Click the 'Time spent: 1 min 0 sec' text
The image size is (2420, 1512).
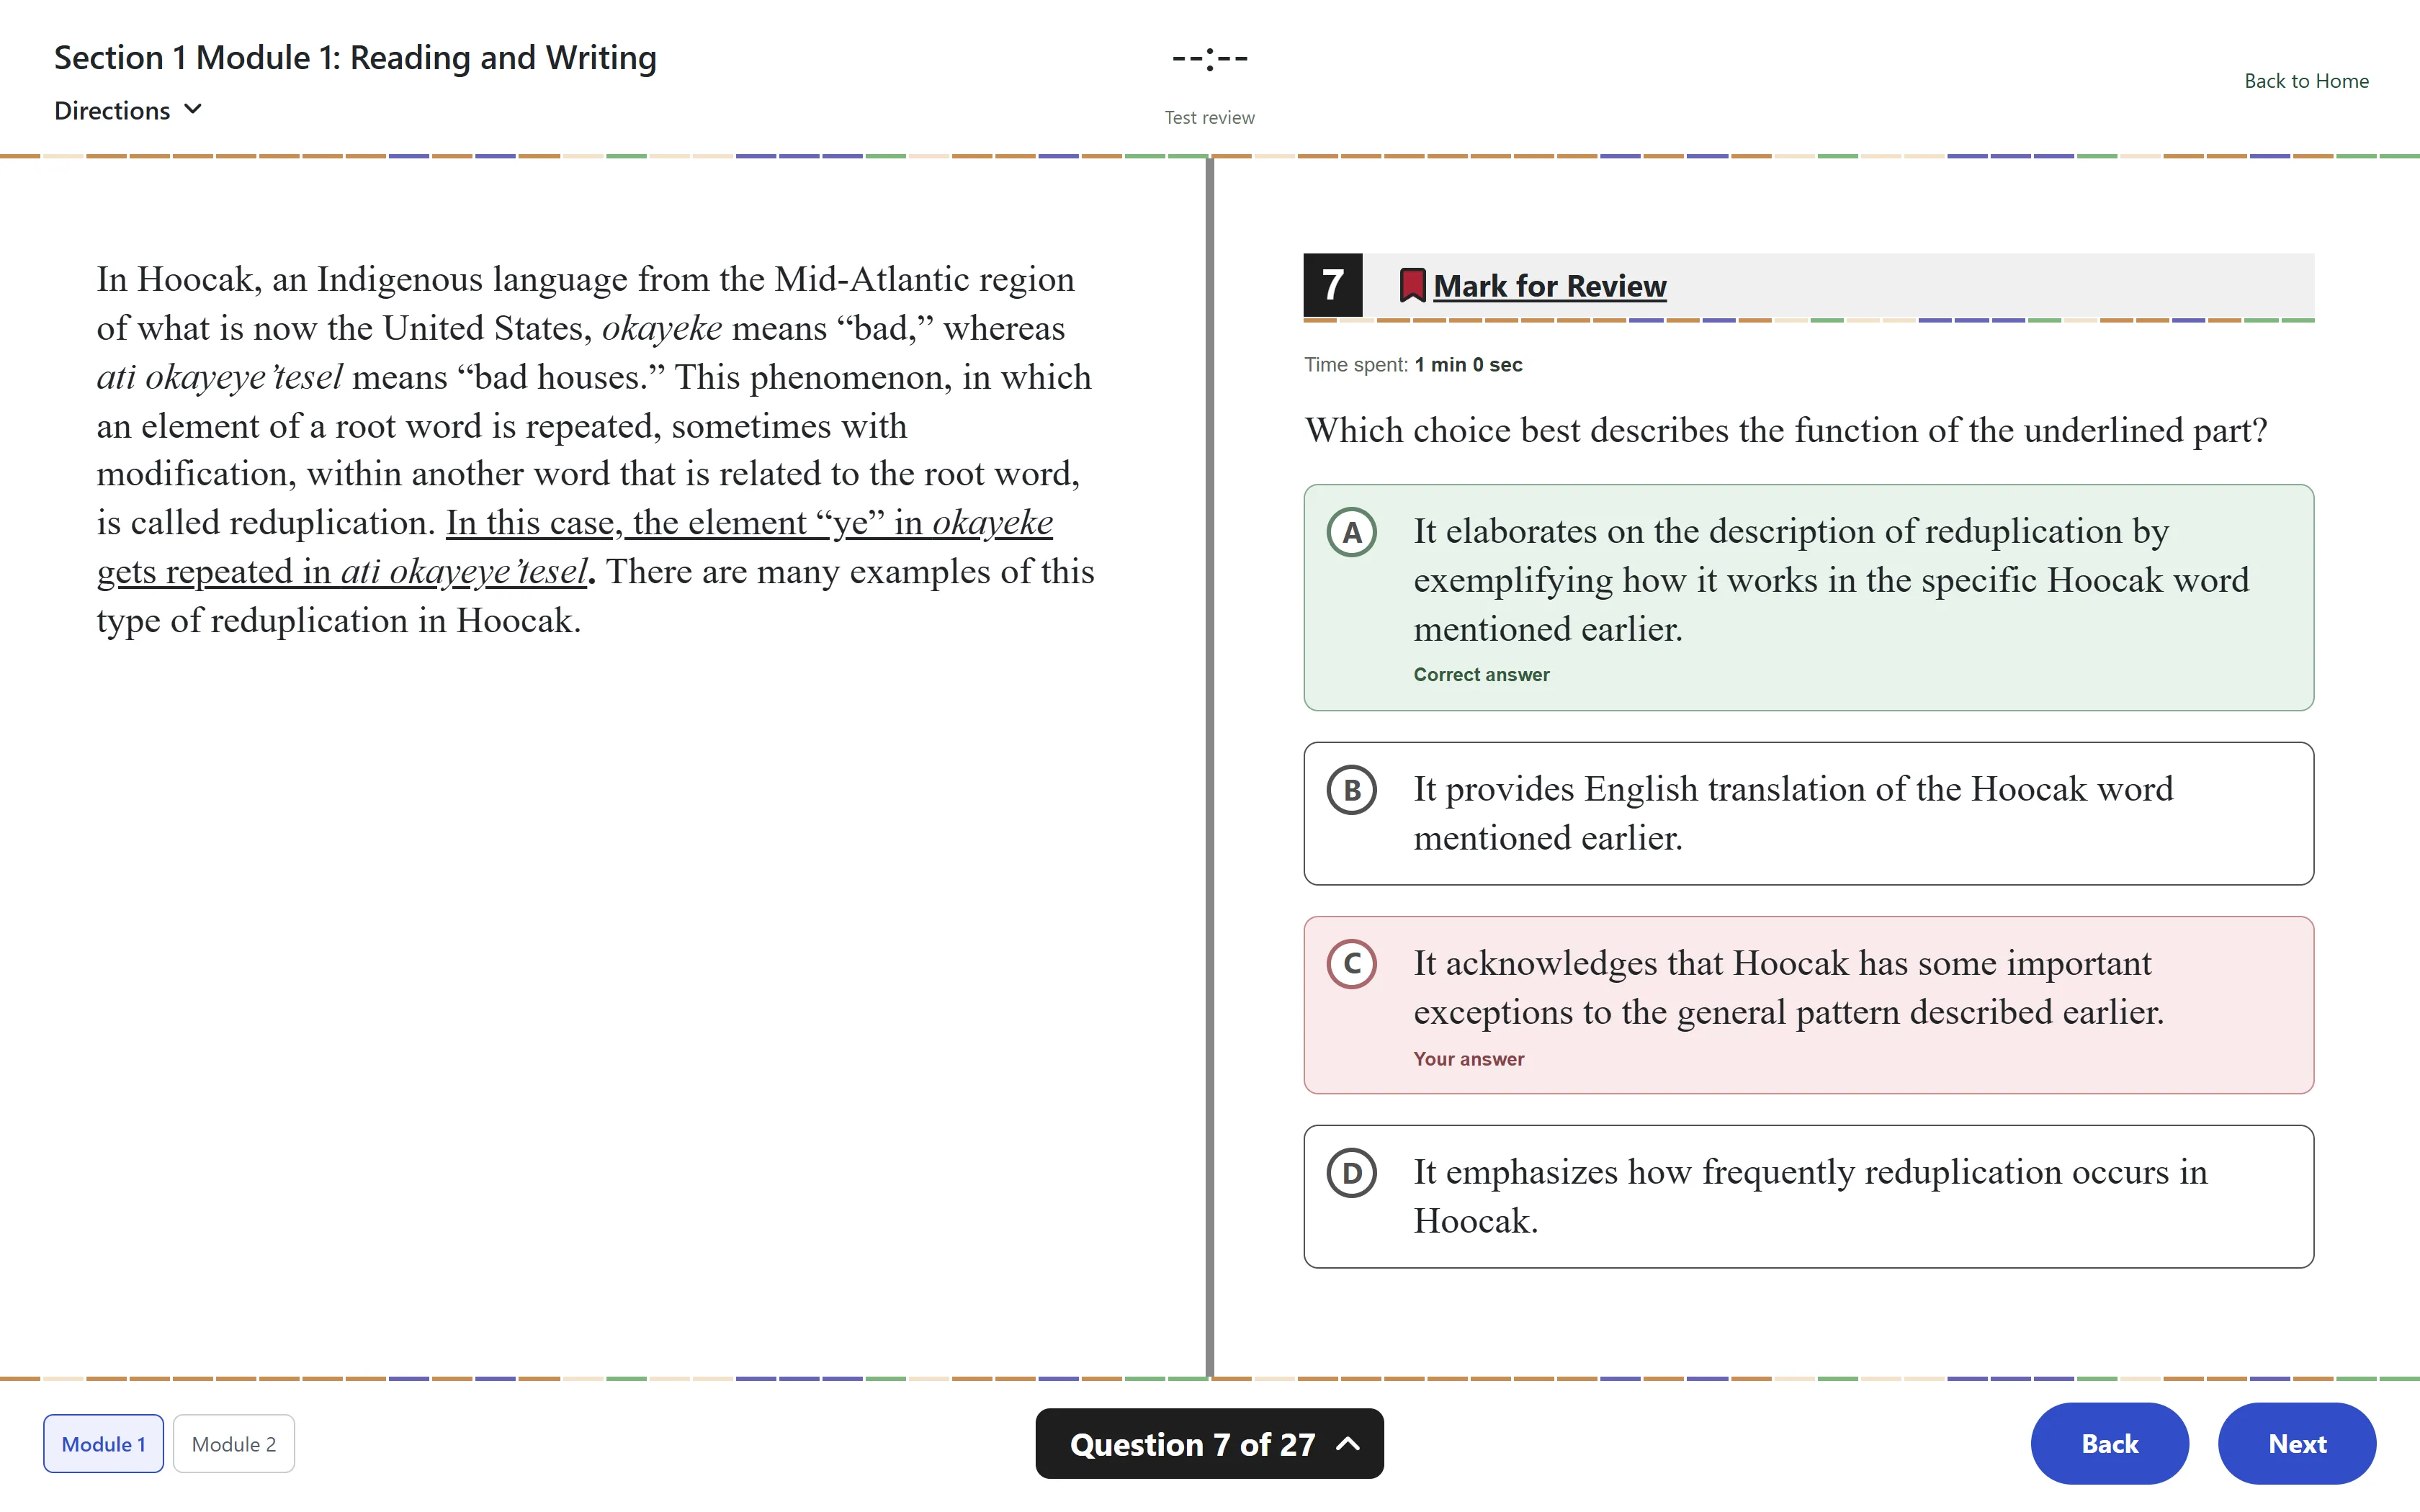[1413, 365]
